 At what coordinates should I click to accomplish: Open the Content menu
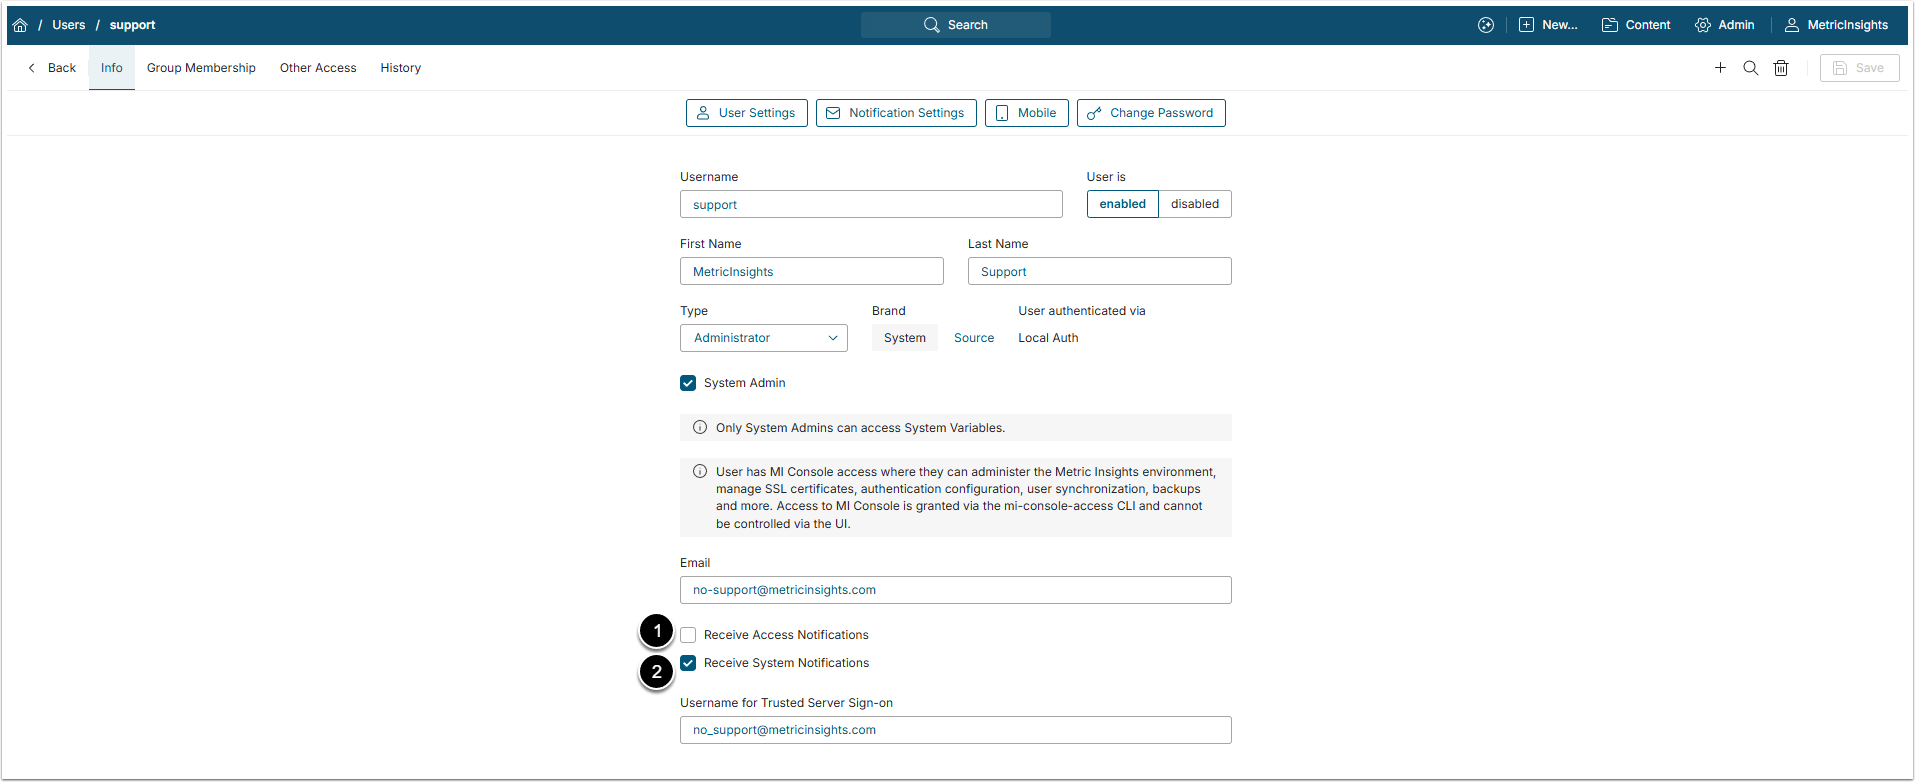(x=1636, y=25)
